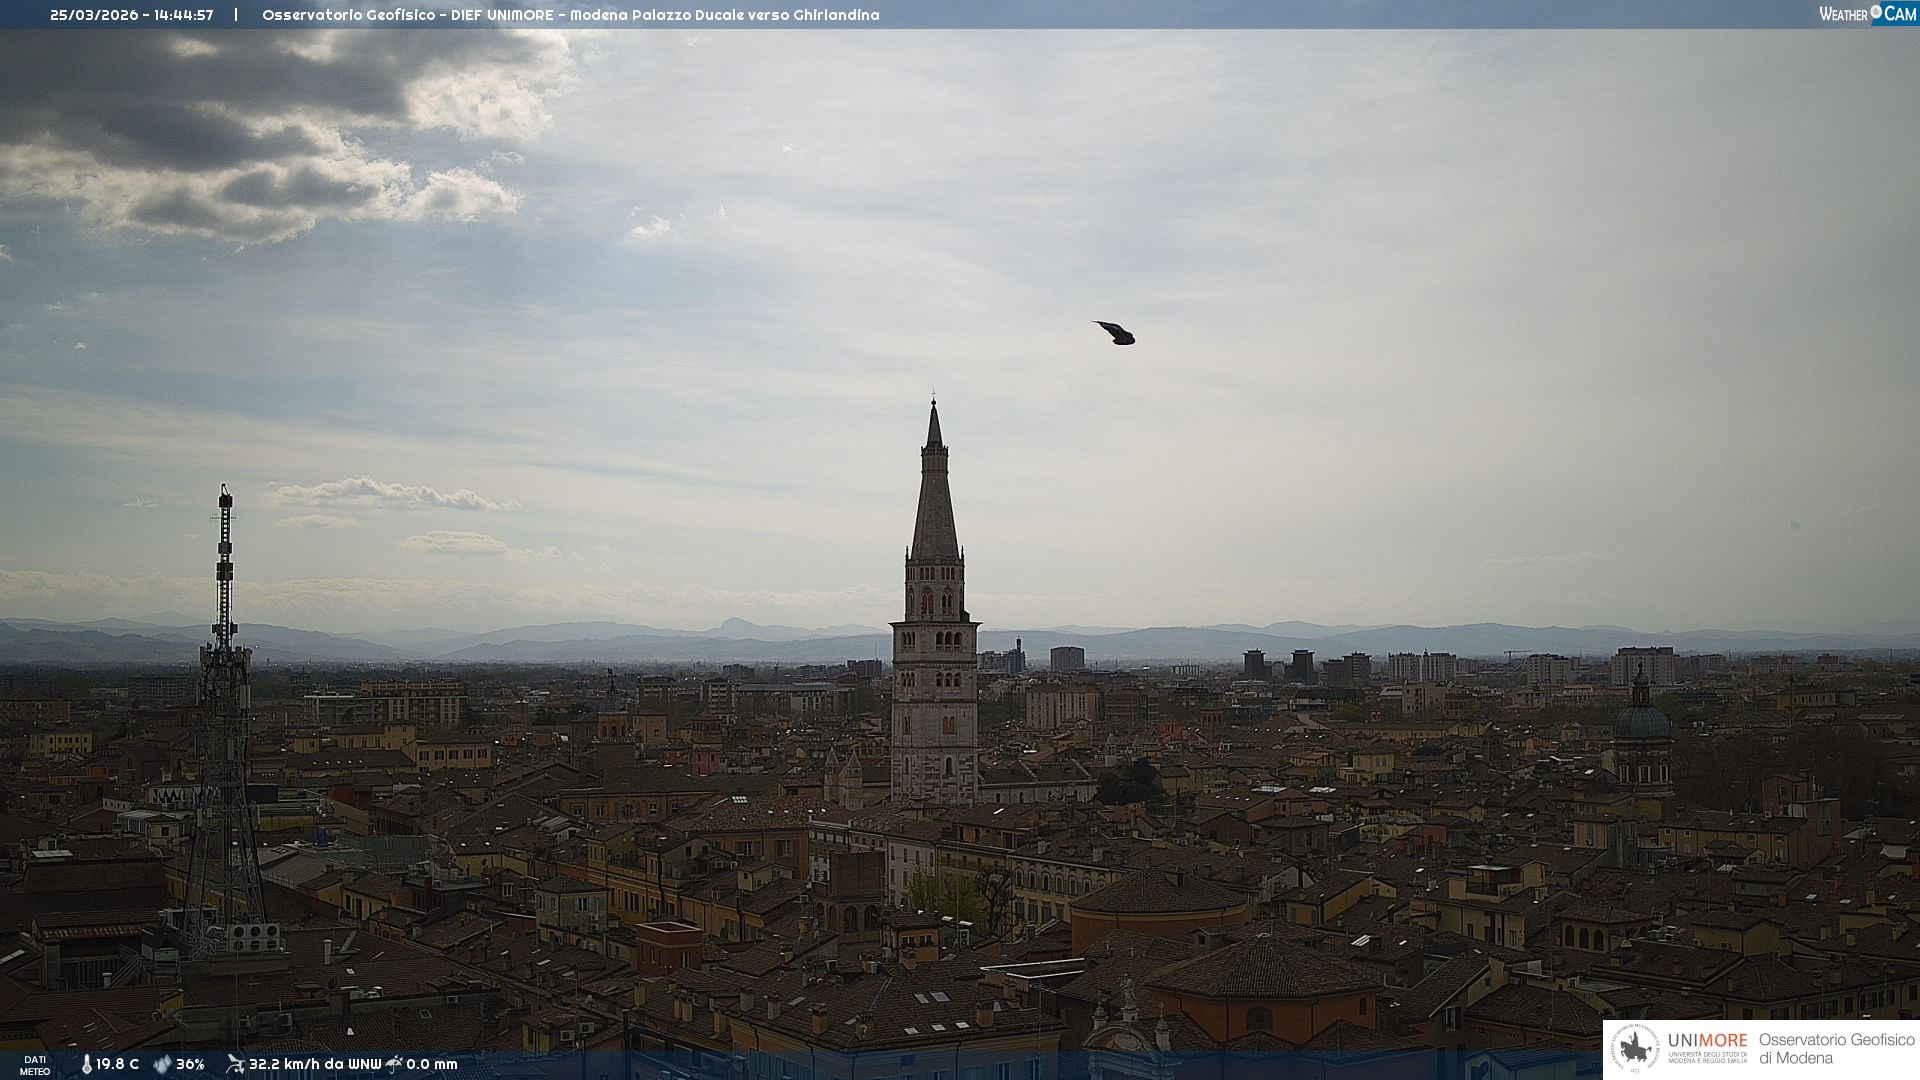The height and width of the screenshot is (1080, 1920).
Task: Click the humidity water drops icon
Action: click(162, 1064)
